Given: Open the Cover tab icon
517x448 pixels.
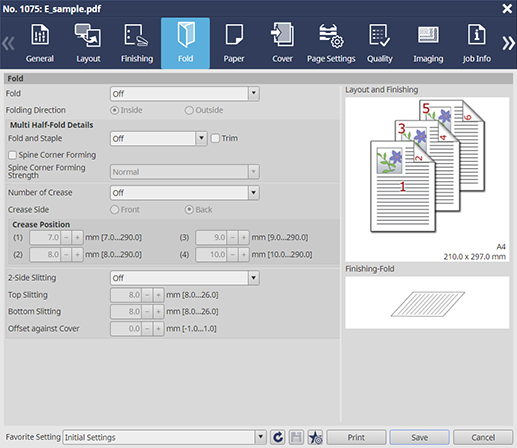Looking at the screenshot, I should tap(282, 34).
